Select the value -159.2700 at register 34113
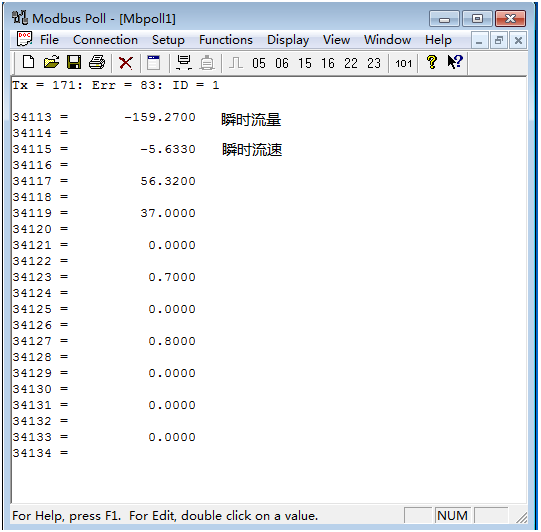The height and width of the screenshot is (532, 541). (160, 117)
